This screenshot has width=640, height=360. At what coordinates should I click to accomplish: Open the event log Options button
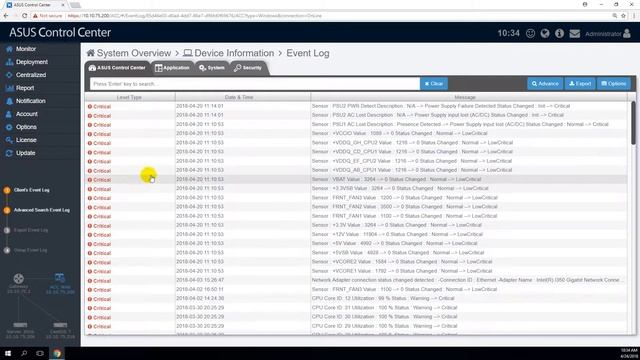tap(613, 84)
